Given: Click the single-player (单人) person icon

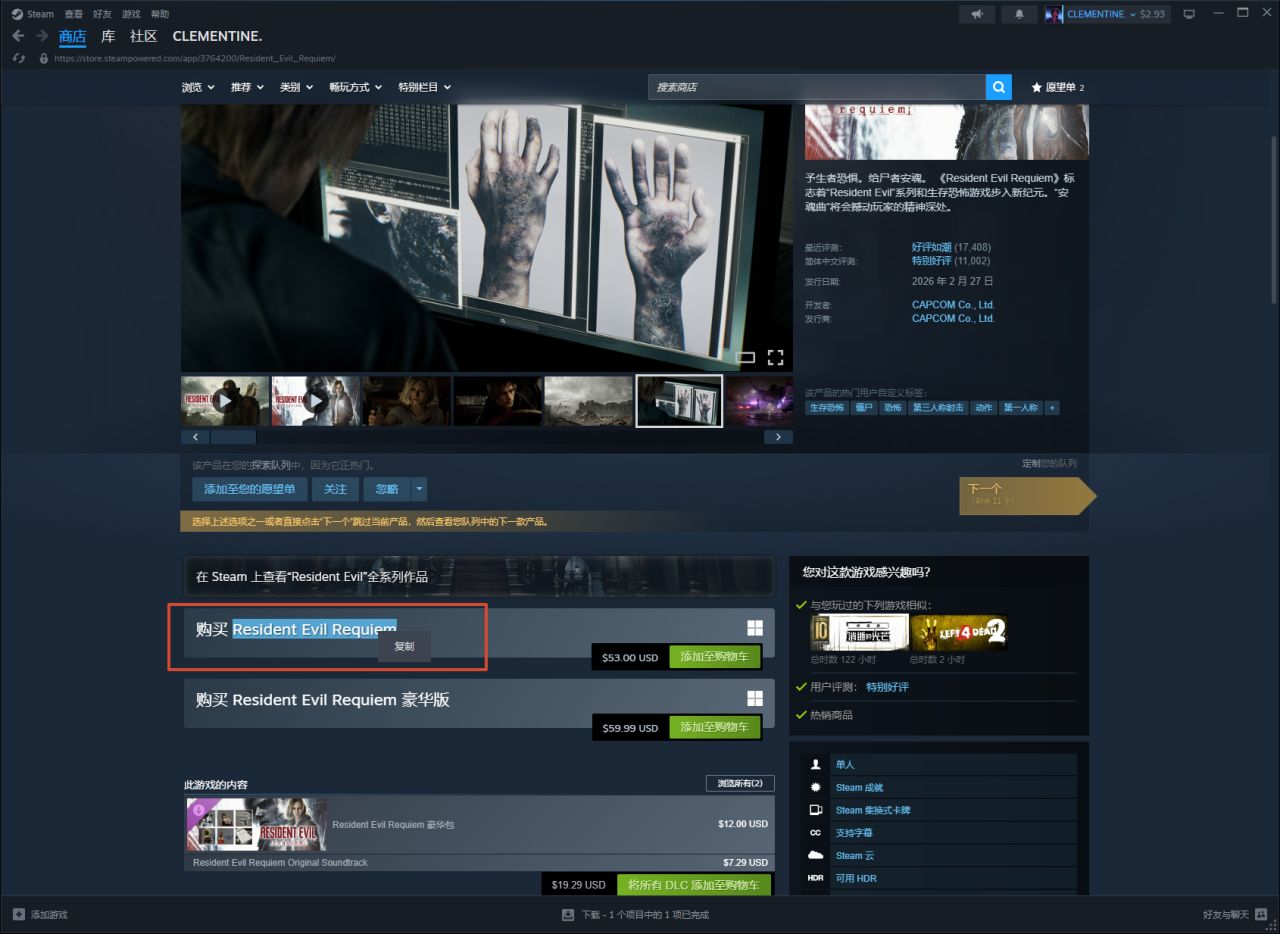Looking at the screenshot, I should [816, 764].
